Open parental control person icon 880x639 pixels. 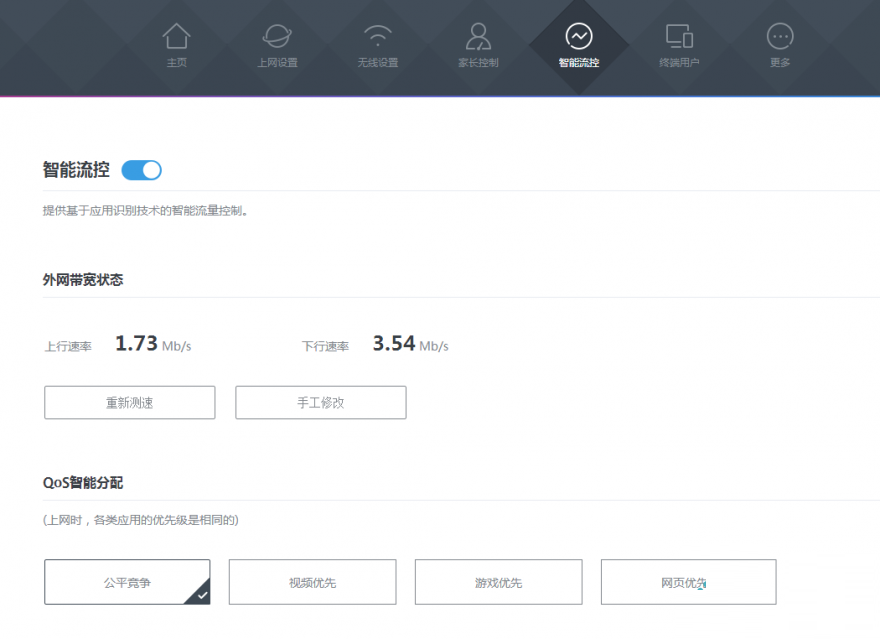[478, 37]
